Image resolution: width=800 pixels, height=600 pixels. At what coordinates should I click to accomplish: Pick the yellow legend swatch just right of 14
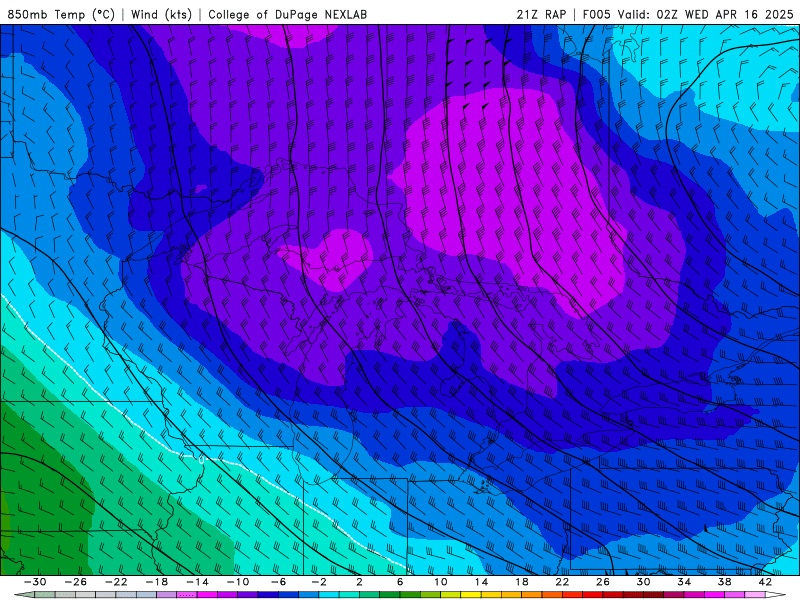491,595
